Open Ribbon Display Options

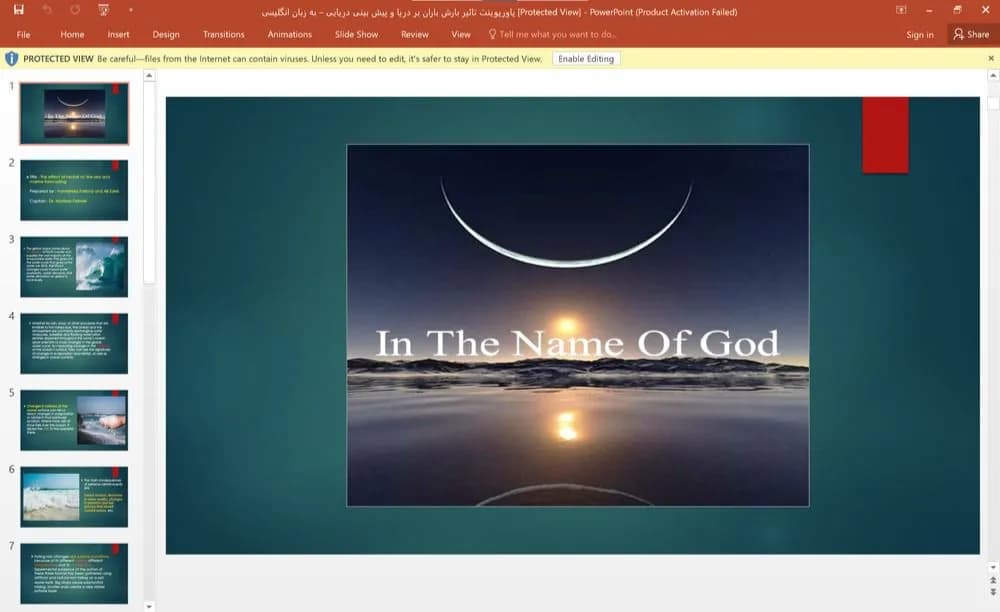pyautogui.click(x=901, y=10)
